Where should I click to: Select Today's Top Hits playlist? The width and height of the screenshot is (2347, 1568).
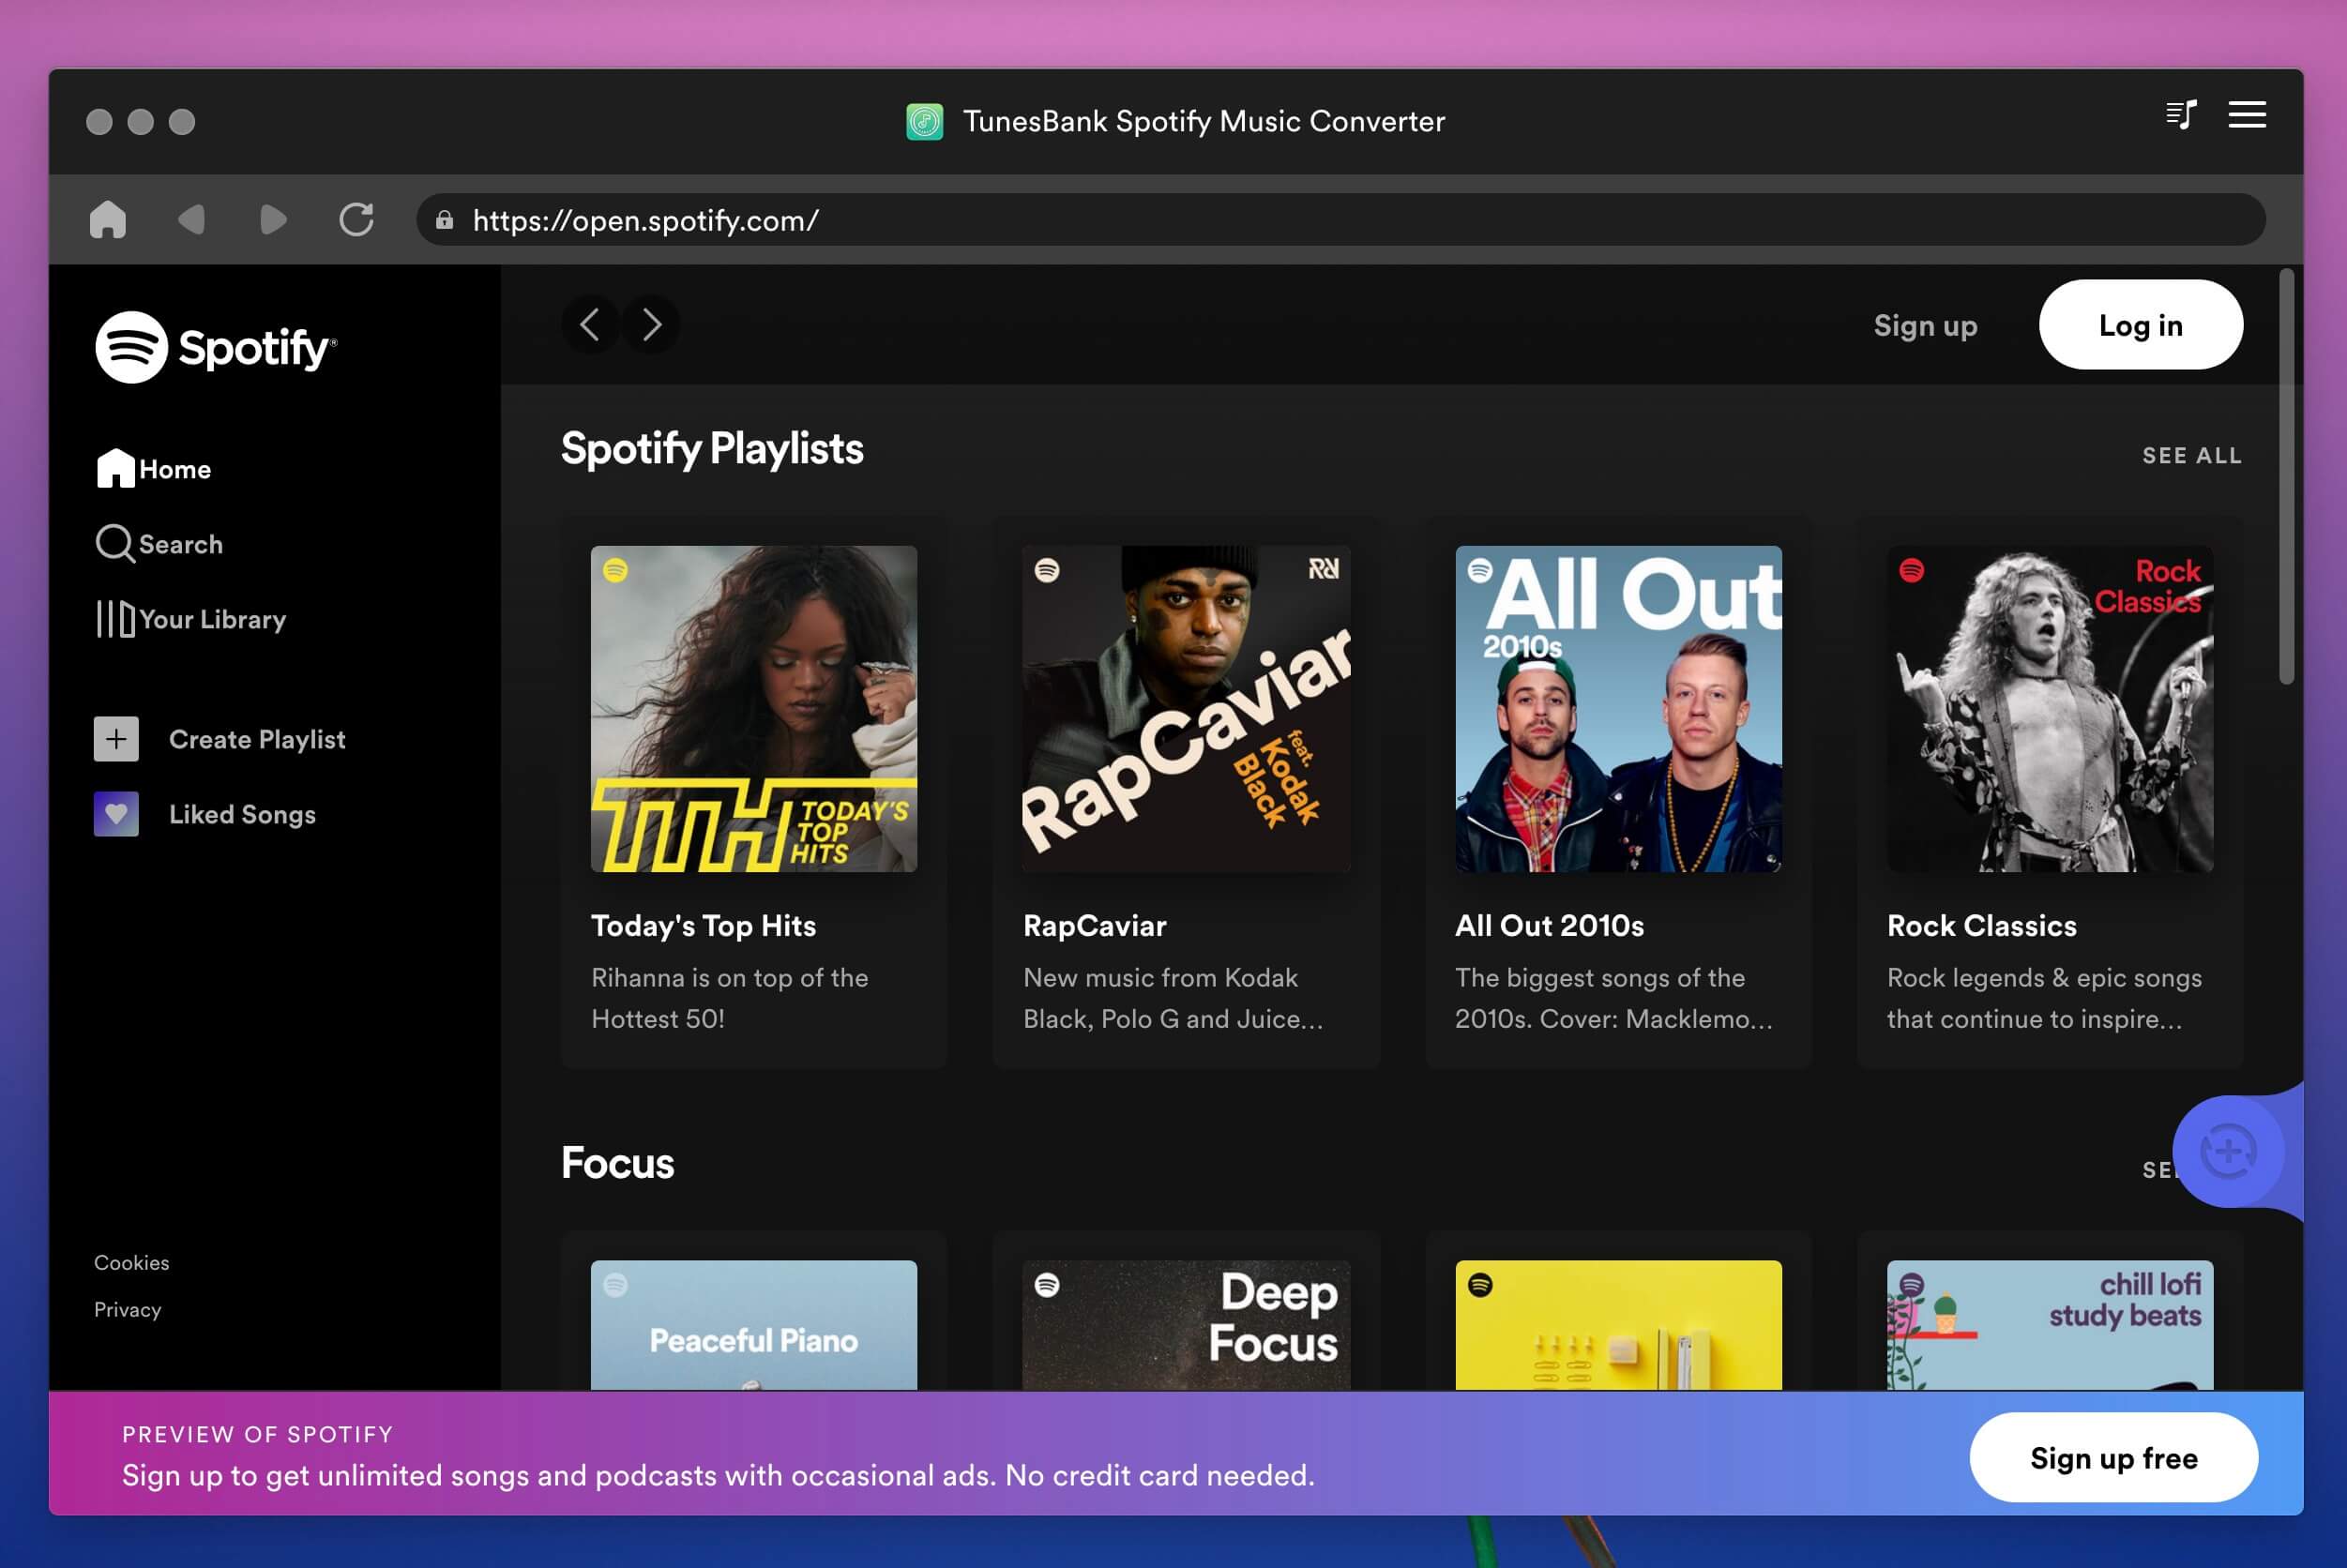(x=752, y=709)
